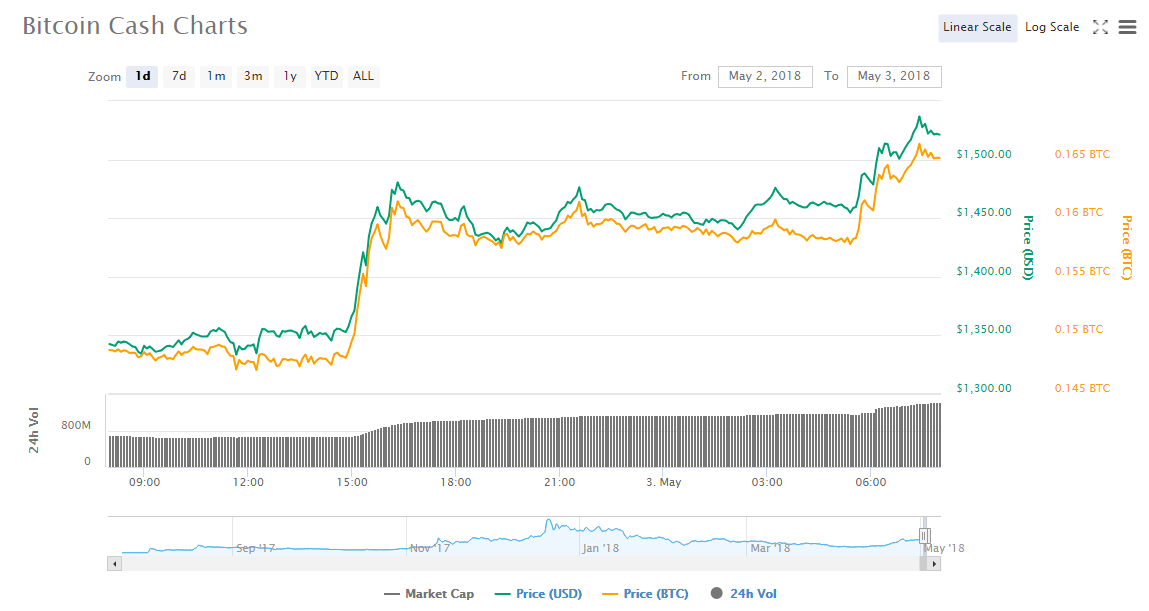Edit the To date field
Image resolution: width=1149 pixels, height=611 pixels.
pos(894,76)
